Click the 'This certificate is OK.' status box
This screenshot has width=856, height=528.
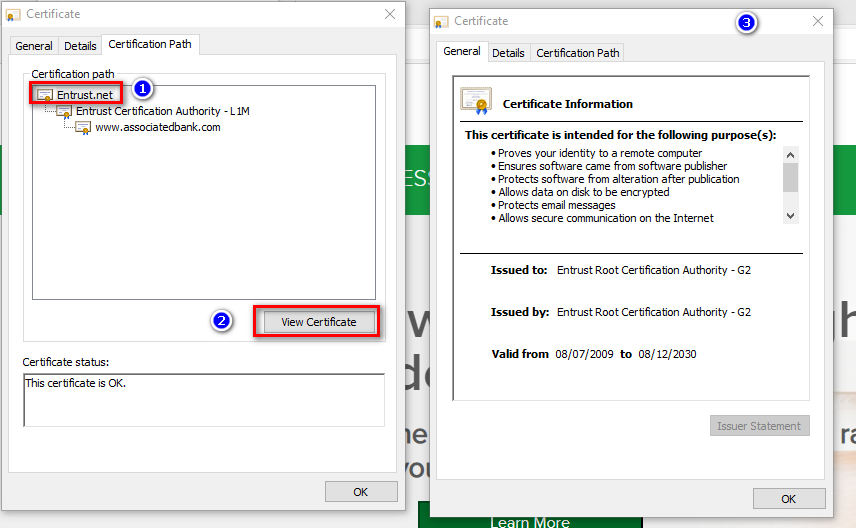point(204,400)
